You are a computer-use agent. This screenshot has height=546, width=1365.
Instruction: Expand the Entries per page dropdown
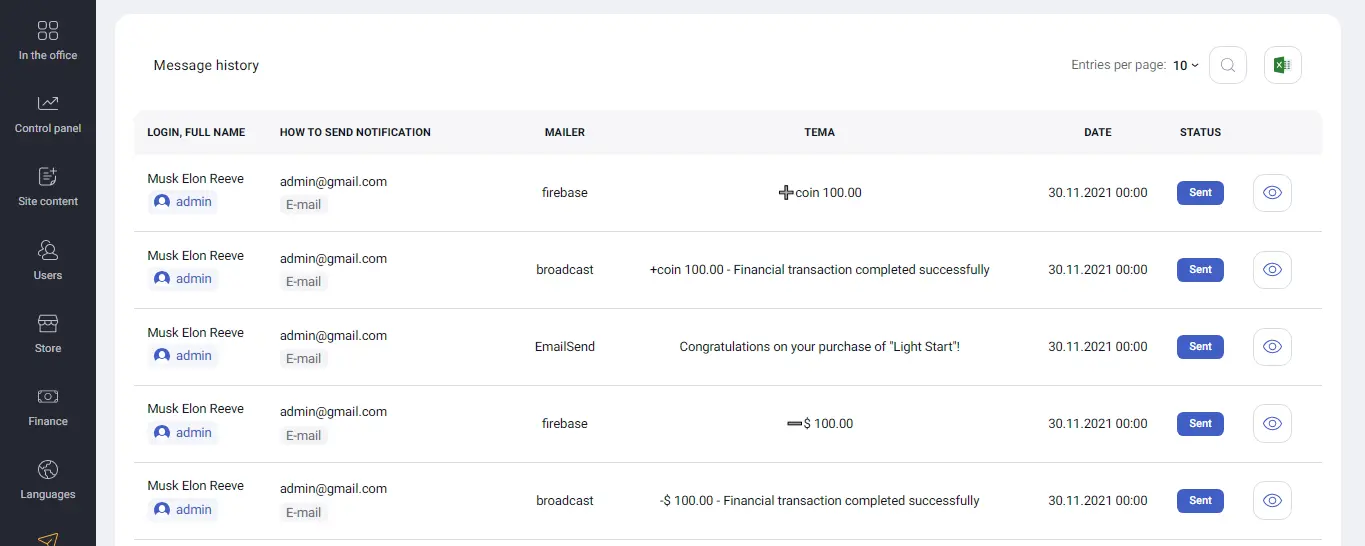tap(1186, 66)
